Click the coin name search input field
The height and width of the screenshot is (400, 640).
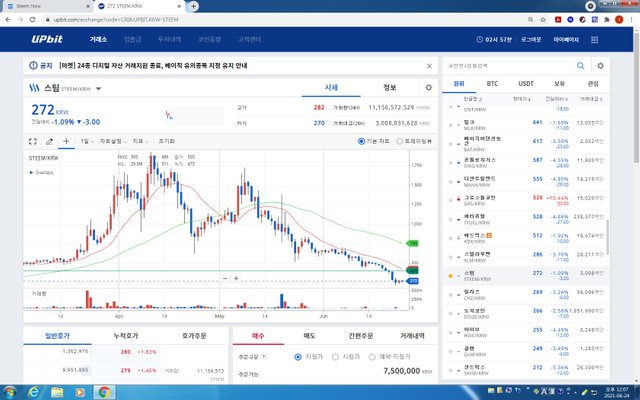(x=508, y=66)
